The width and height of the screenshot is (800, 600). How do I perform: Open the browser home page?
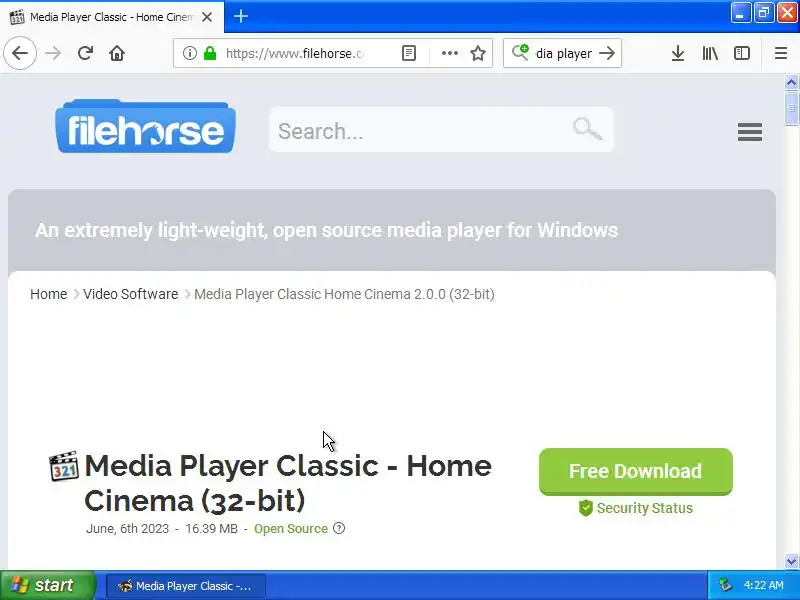[x=117, y=53]
